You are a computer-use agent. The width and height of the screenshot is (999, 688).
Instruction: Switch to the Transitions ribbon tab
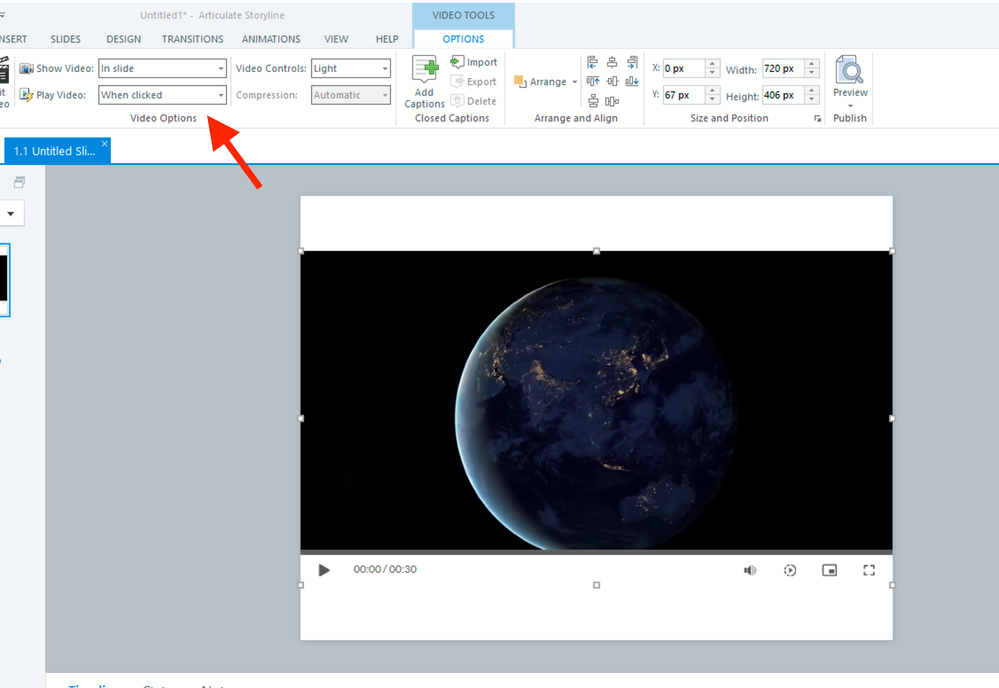[192, 39]
